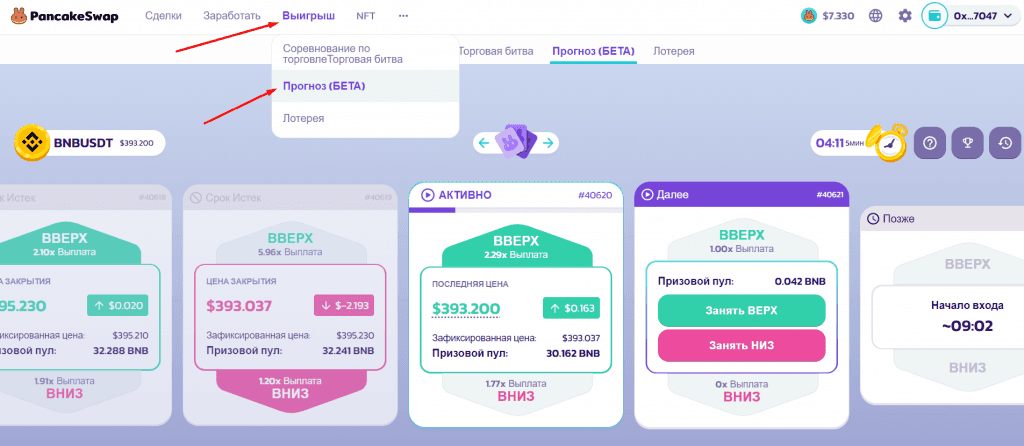Go to previous round with left arrow
The height and width of the screenshot is (446, 1024).
(484, 143)
